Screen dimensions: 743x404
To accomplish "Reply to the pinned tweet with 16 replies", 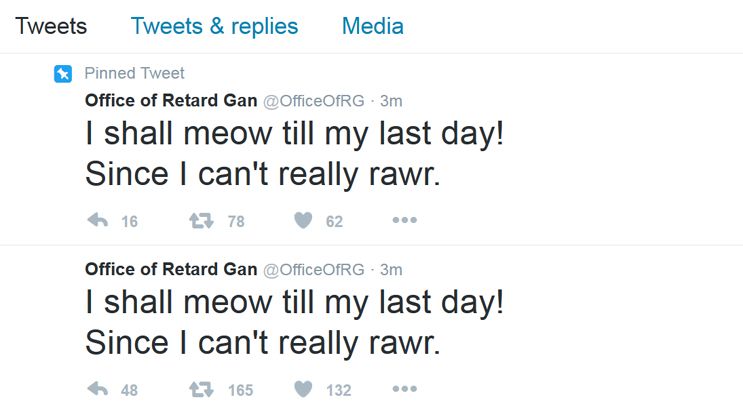I will 98,221.
